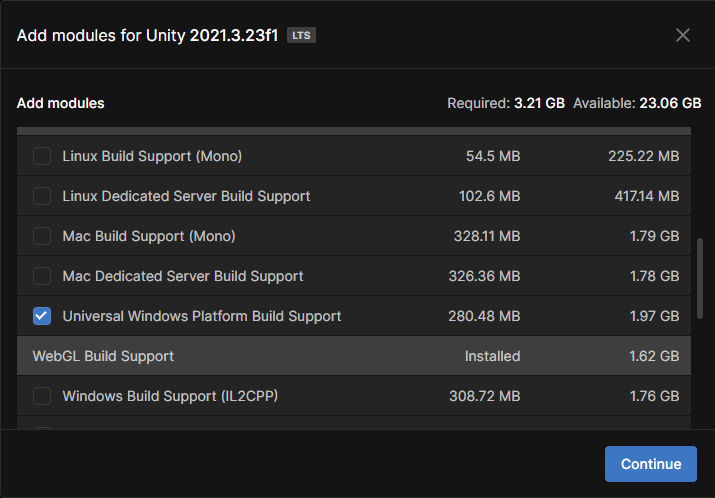715x498 pixels.
Task: Click the 225.22 MB size for Linux Mono
Action: (644, 156)
